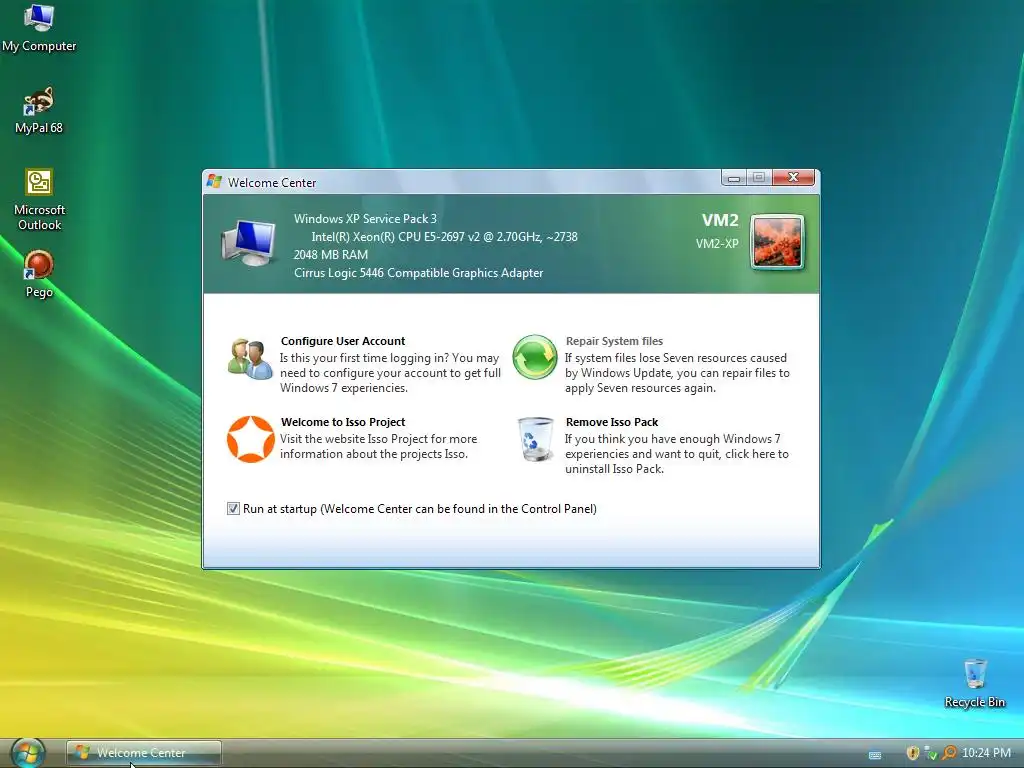Click the computer monitor icon in header
Screen dimensions: 1024x768
[249, 242]
